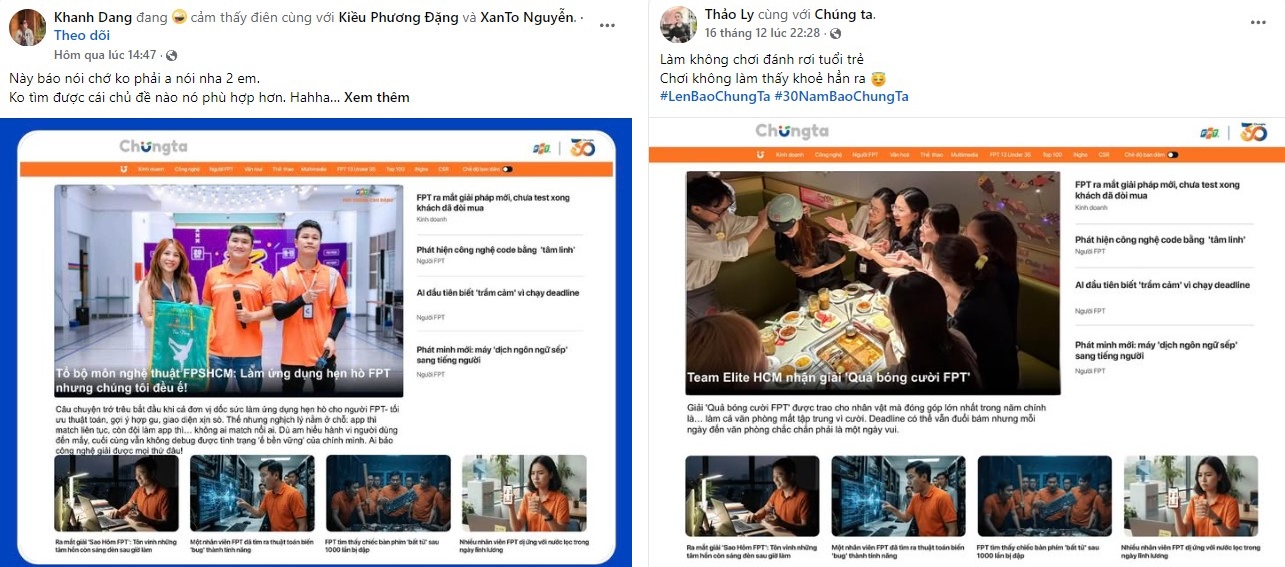
Task: Open the 'Team Elite HCM' group photo
Action: pos(873,282)
